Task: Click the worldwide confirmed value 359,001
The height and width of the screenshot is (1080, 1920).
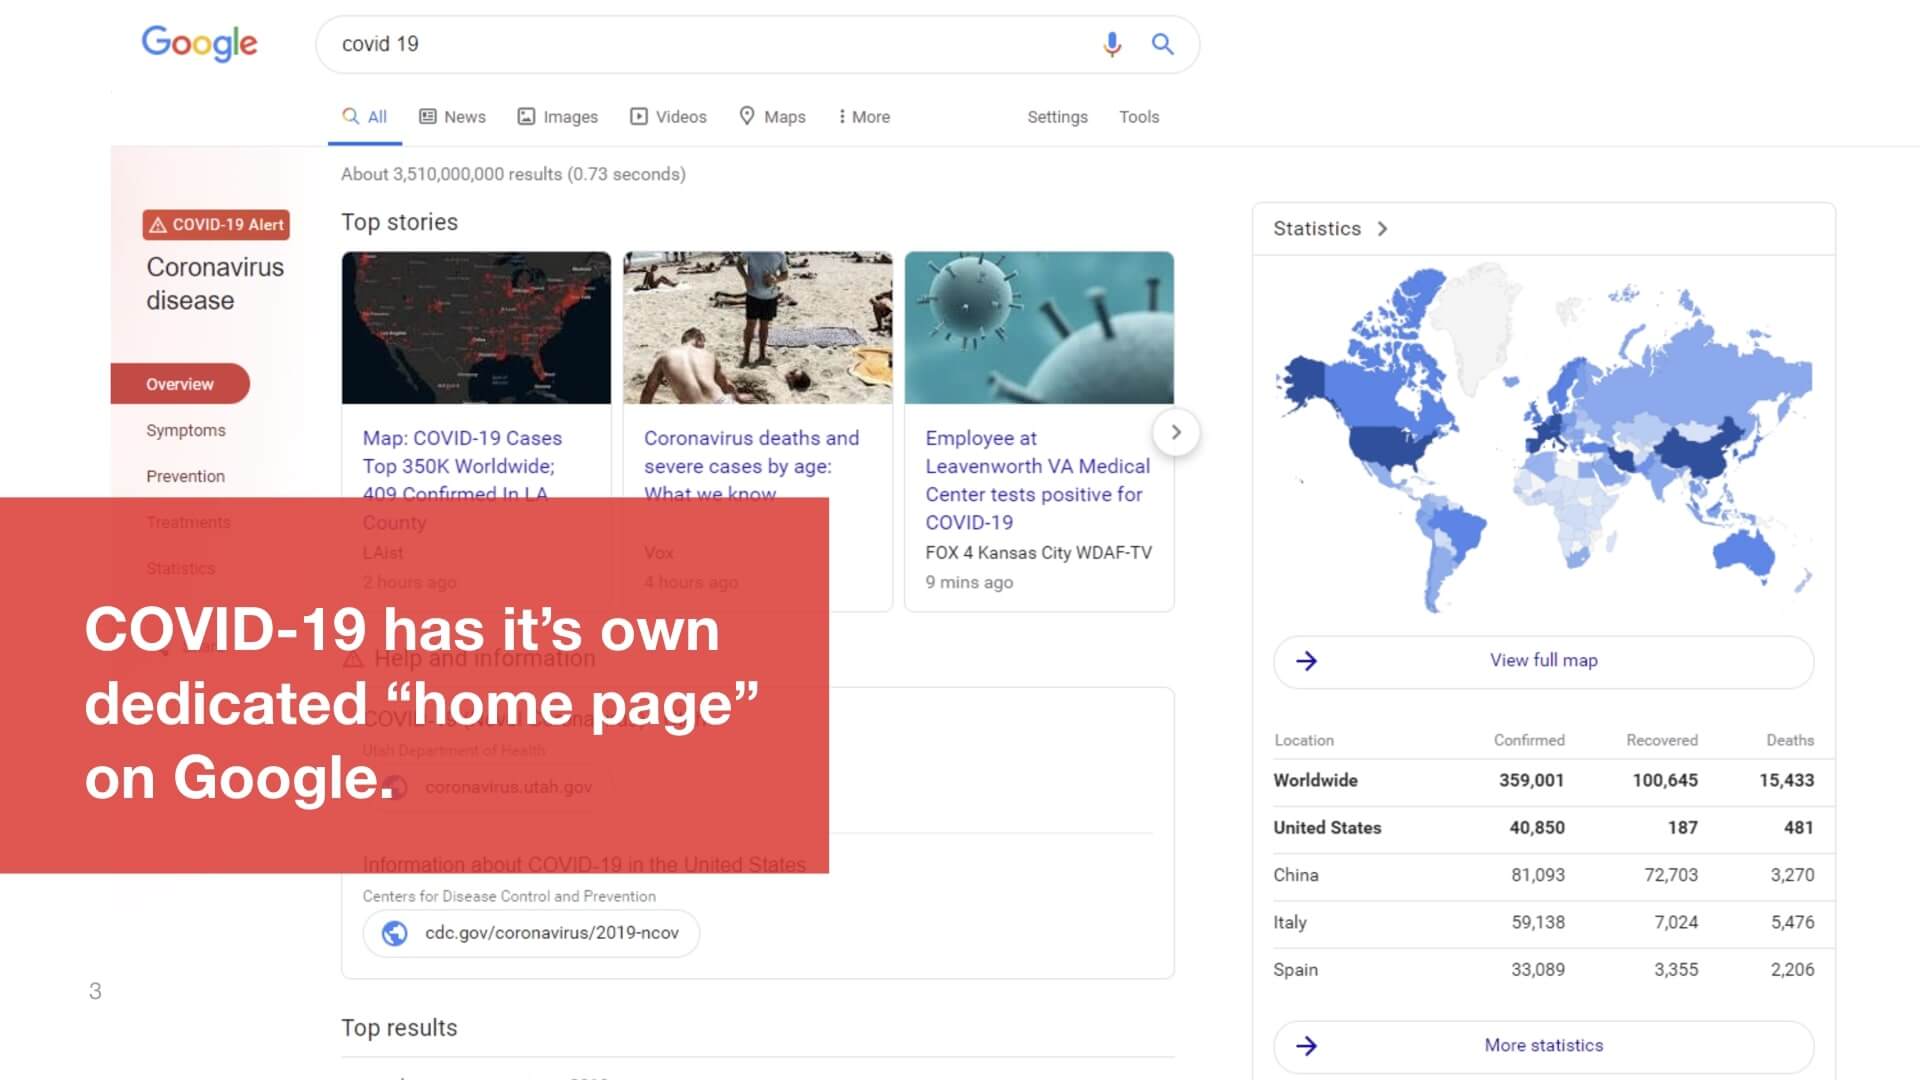Action: (x=1531, y=781)
